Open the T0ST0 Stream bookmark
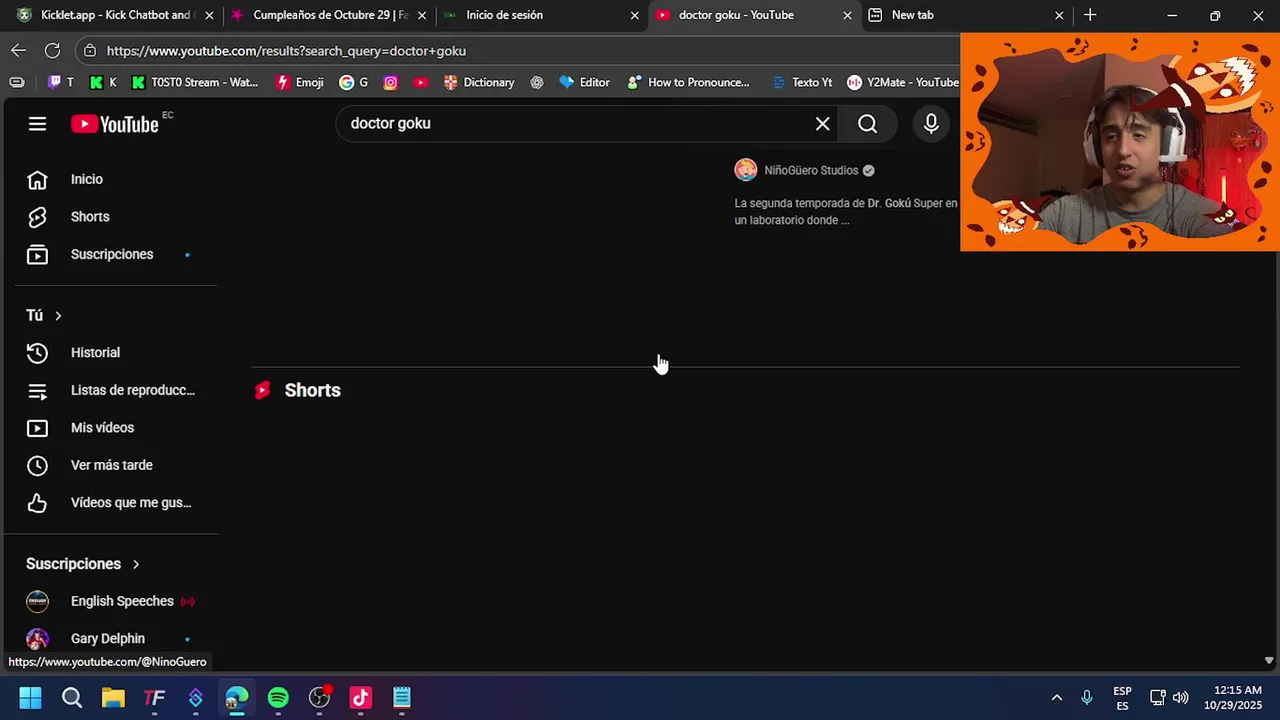This screenshot has height=720, width=1280. 195,82
